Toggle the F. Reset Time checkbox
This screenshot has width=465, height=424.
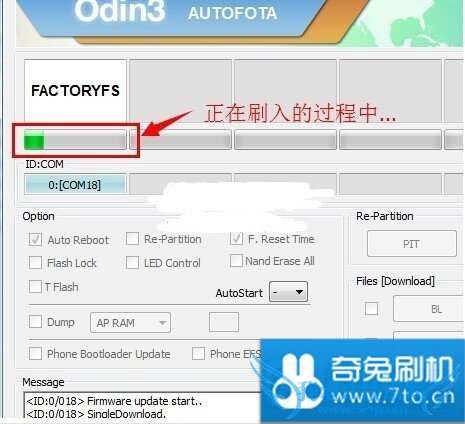[236, 239]
